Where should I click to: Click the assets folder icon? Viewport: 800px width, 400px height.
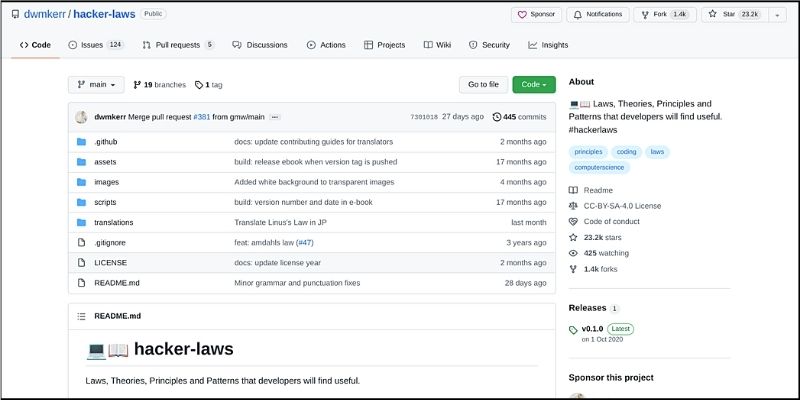81,162
